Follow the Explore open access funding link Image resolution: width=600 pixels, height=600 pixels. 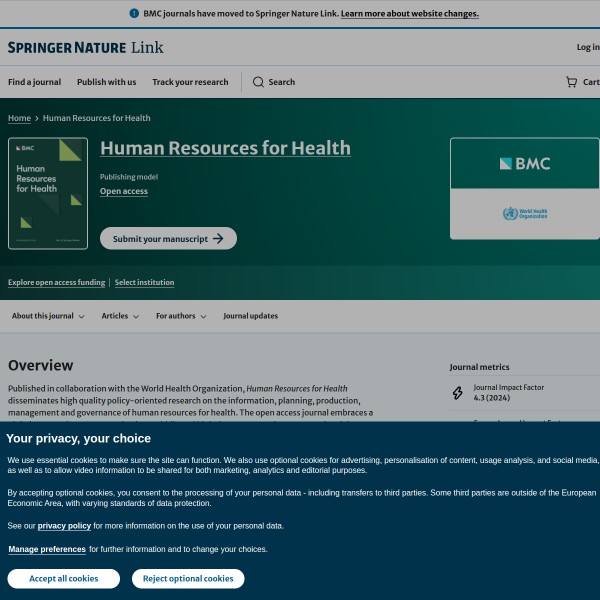tap(56, 283)
